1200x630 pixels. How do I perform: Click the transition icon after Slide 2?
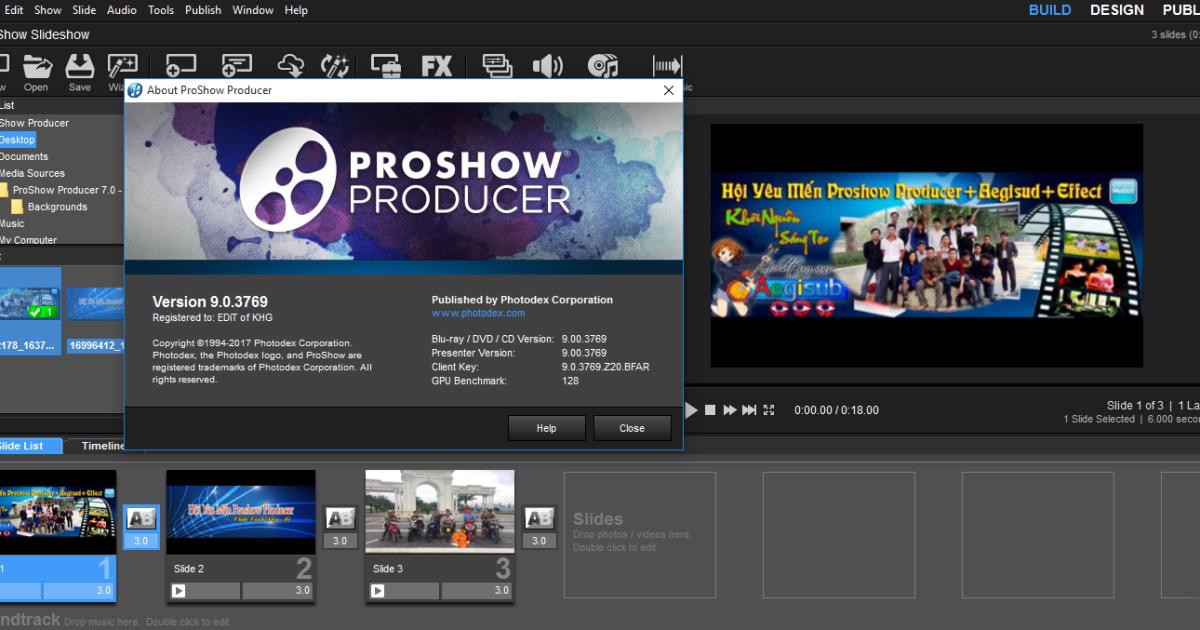click(x=340, y=518)
